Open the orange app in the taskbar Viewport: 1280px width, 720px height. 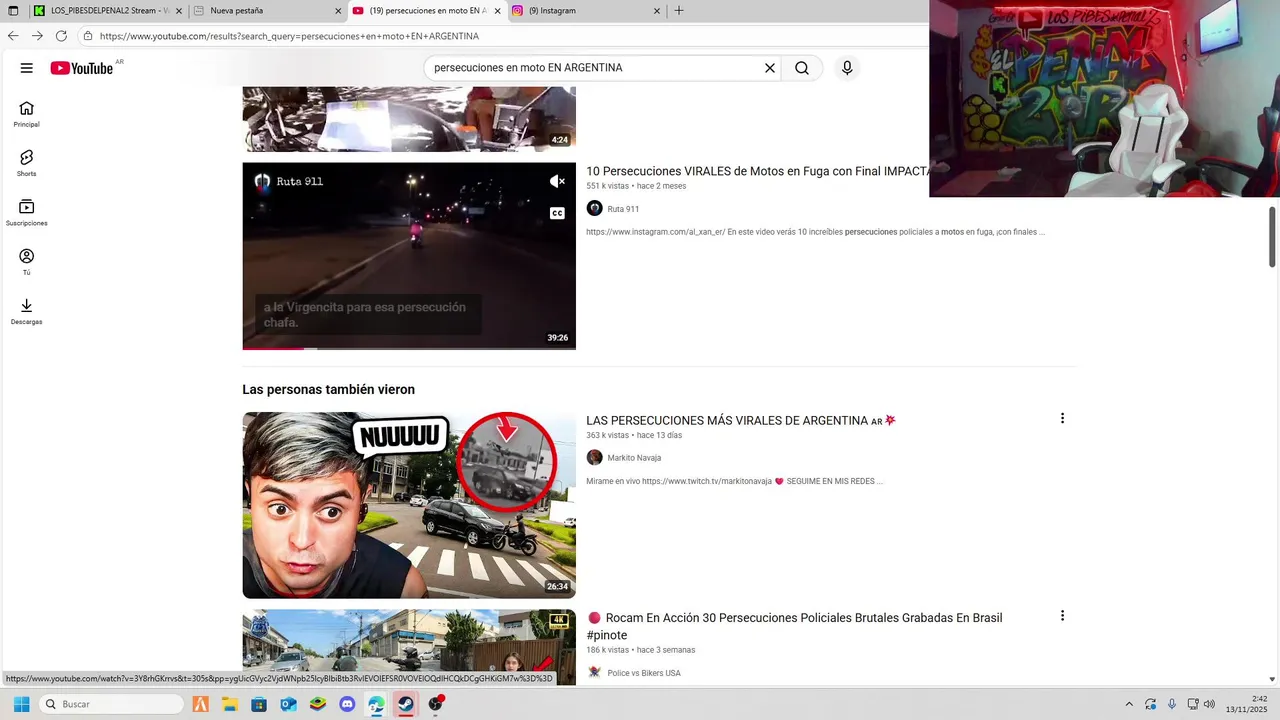coord(201,704)
